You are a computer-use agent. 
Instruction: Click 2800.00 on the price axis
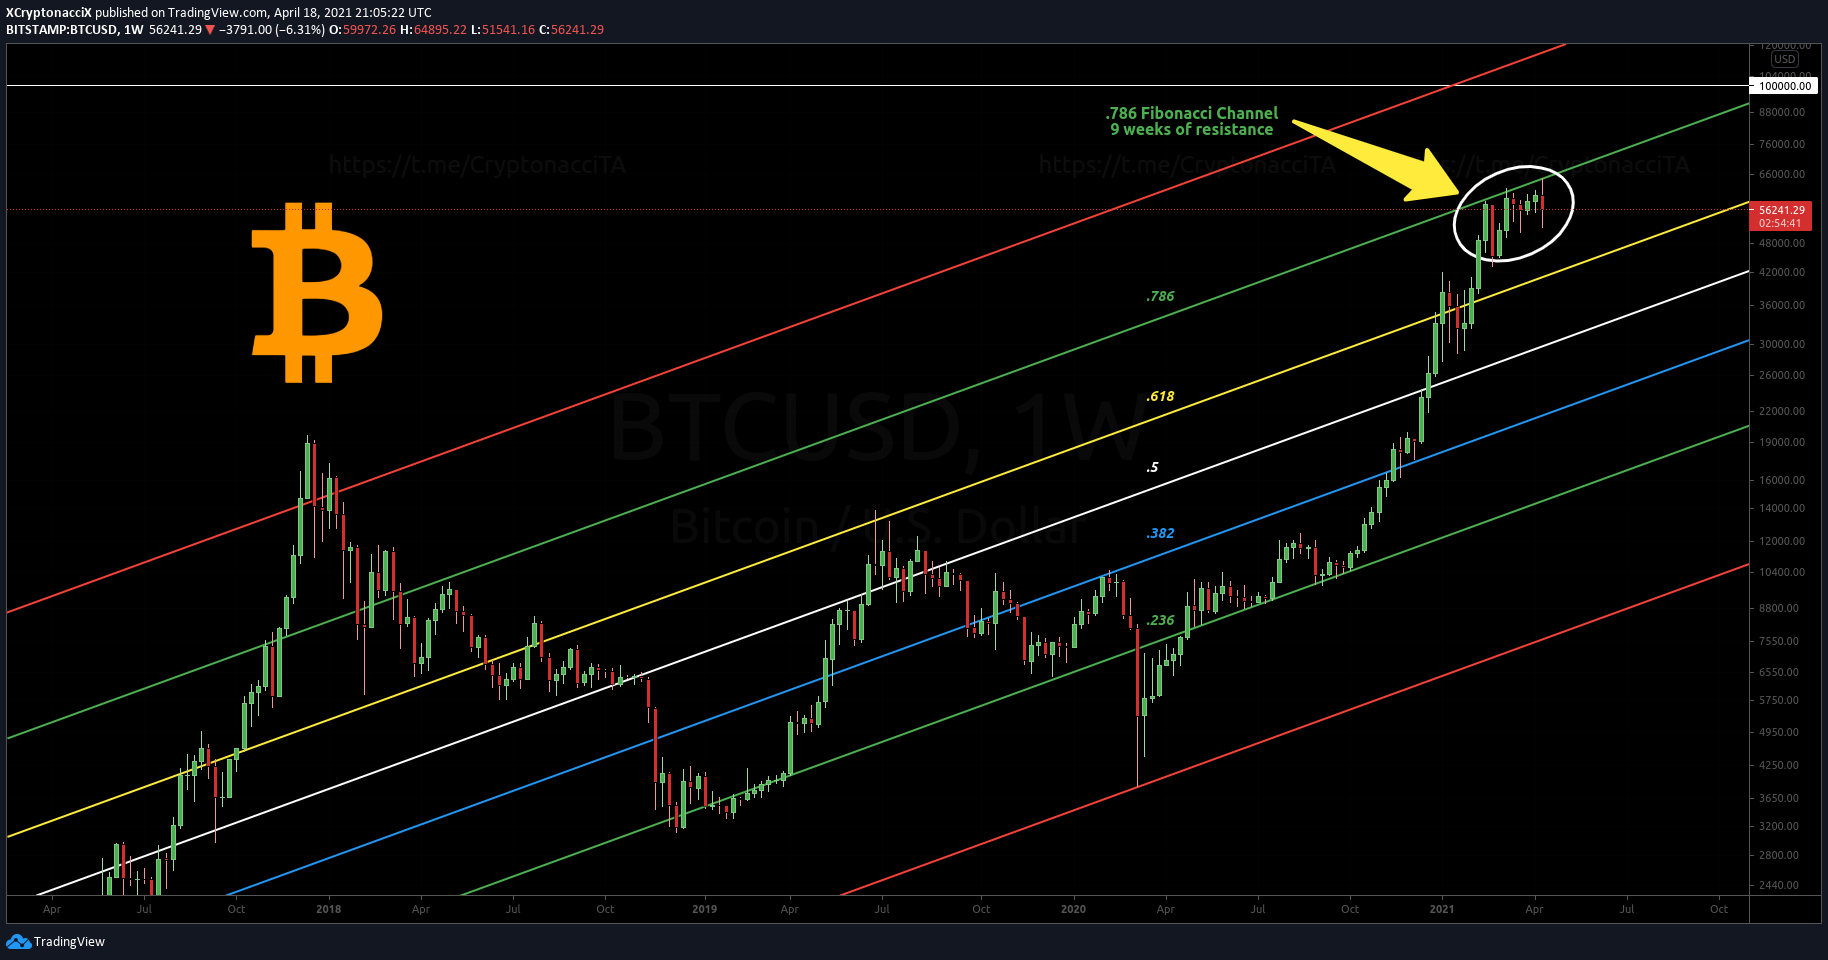pyautogui.click(x=1779, y=855)
